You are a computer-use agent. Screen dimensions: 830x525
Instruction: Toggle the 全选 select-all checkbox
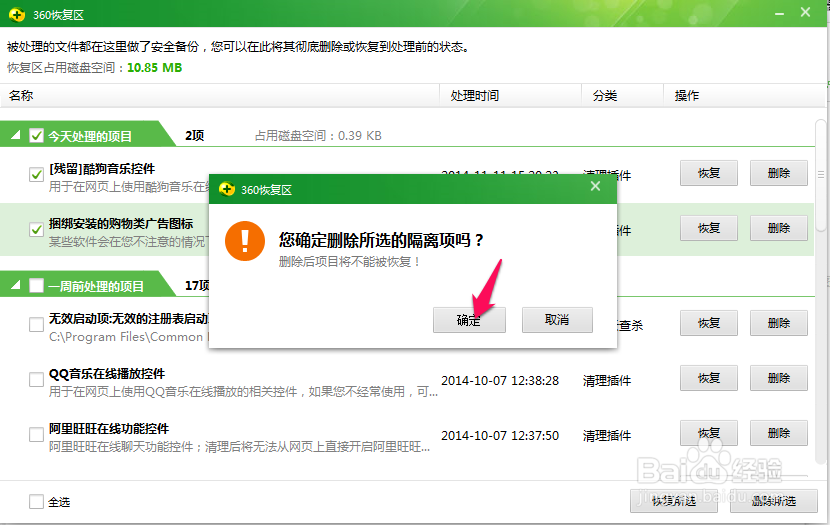pos(37,502)
